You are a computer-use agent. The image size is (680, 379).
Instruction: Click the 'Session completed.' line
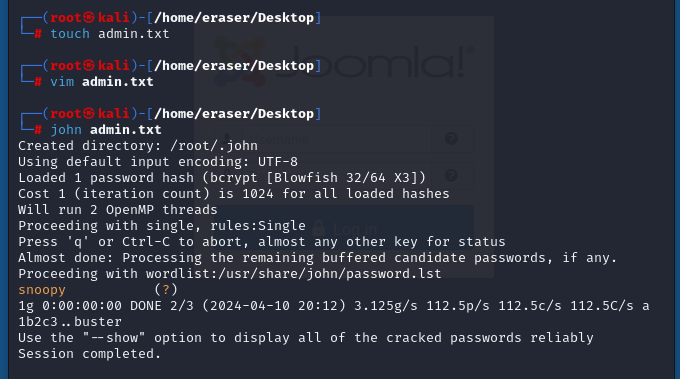click(89, 354)
